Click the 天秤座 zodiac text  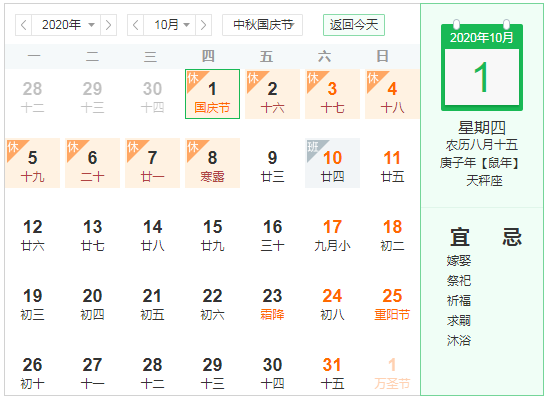tap(484, 181)
